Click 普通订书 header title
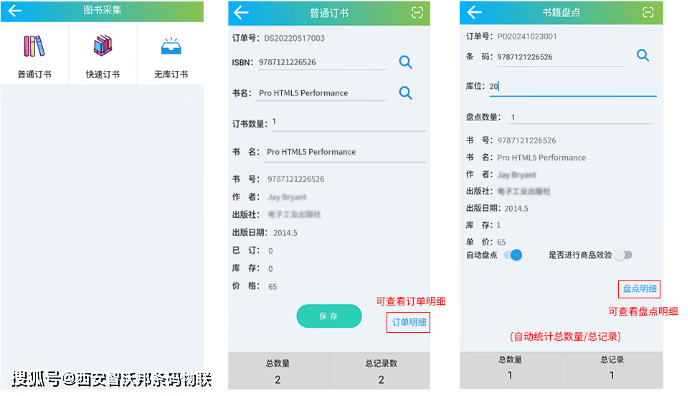Screen dimensions: 688x396 click(329, 13)
